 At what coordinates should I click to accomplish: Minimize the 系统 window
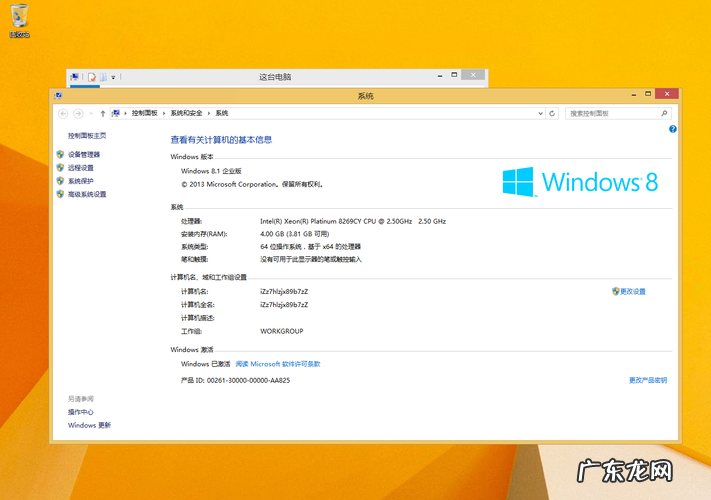tap(633, 94)
